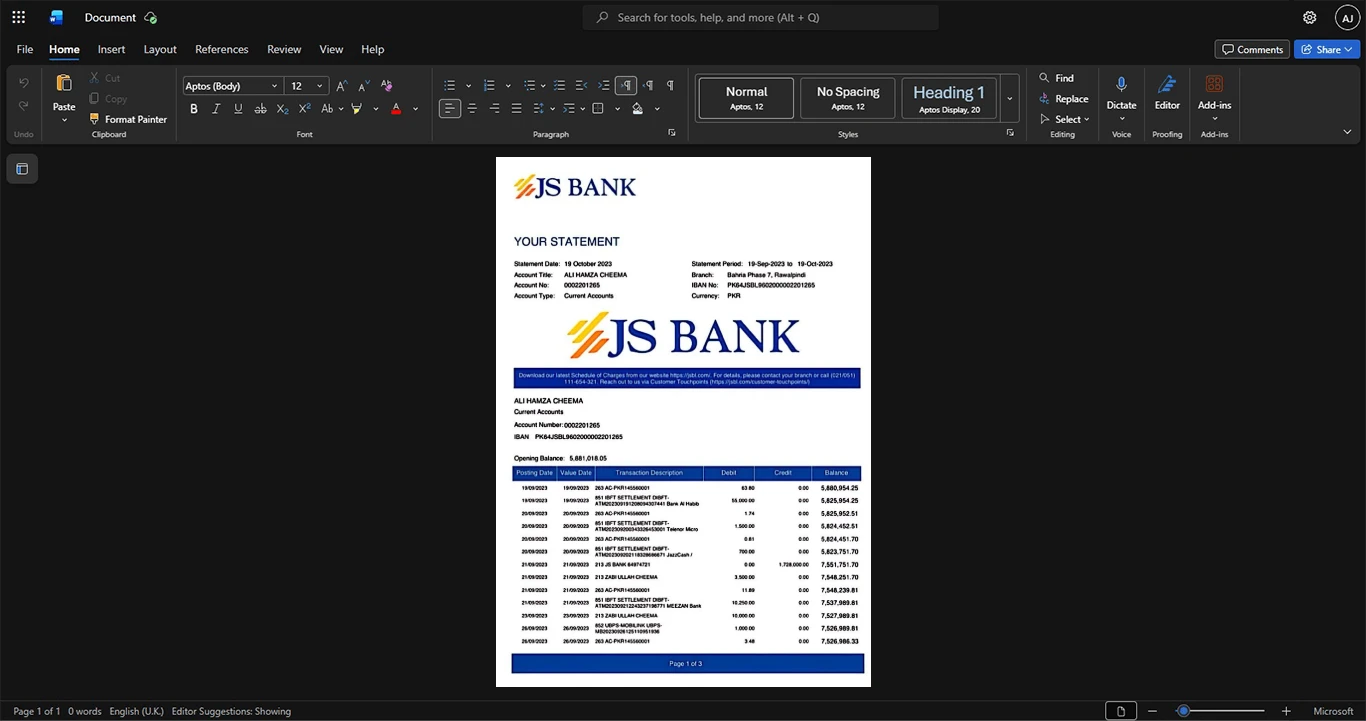Toggle Italic formatting
The image size is (1366, 721).
[x=216, y=108]
